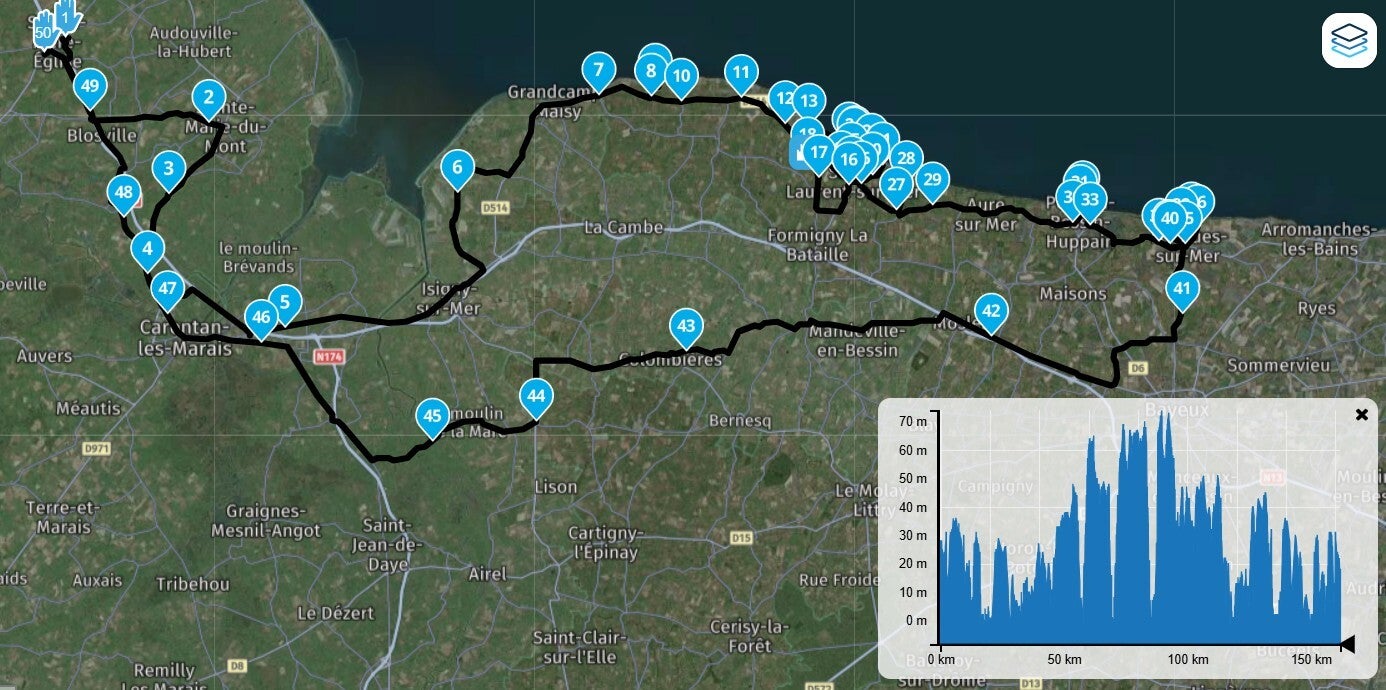Select waypoint marker 47
This screenshot has height=690, width=1386.
point(167,290)
